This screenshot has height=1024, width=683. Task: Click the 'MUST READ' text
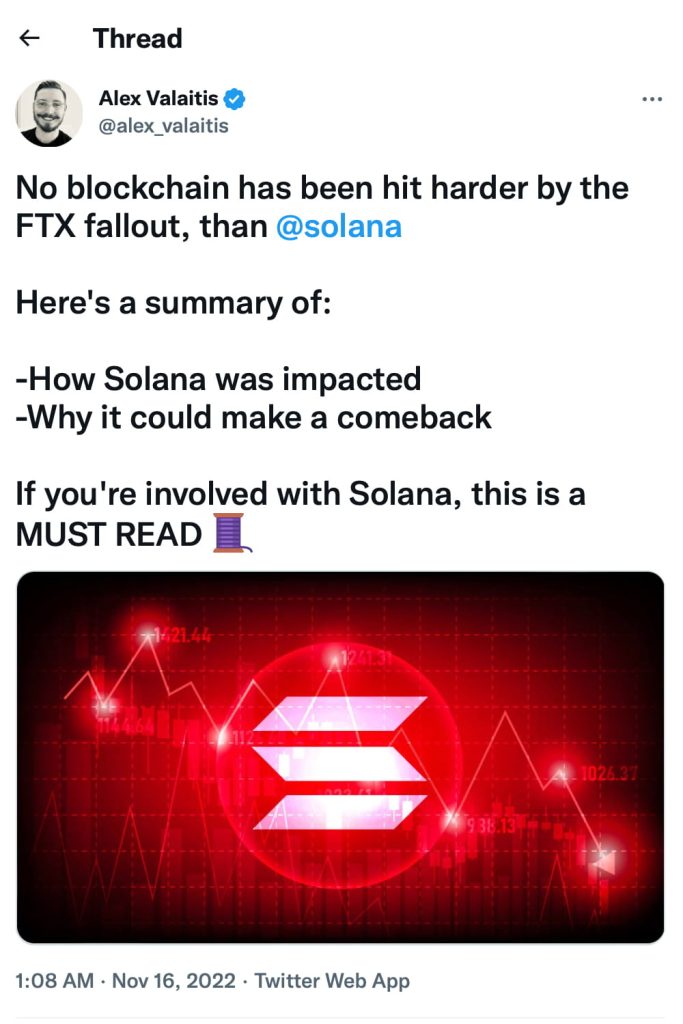pos(109,535)
